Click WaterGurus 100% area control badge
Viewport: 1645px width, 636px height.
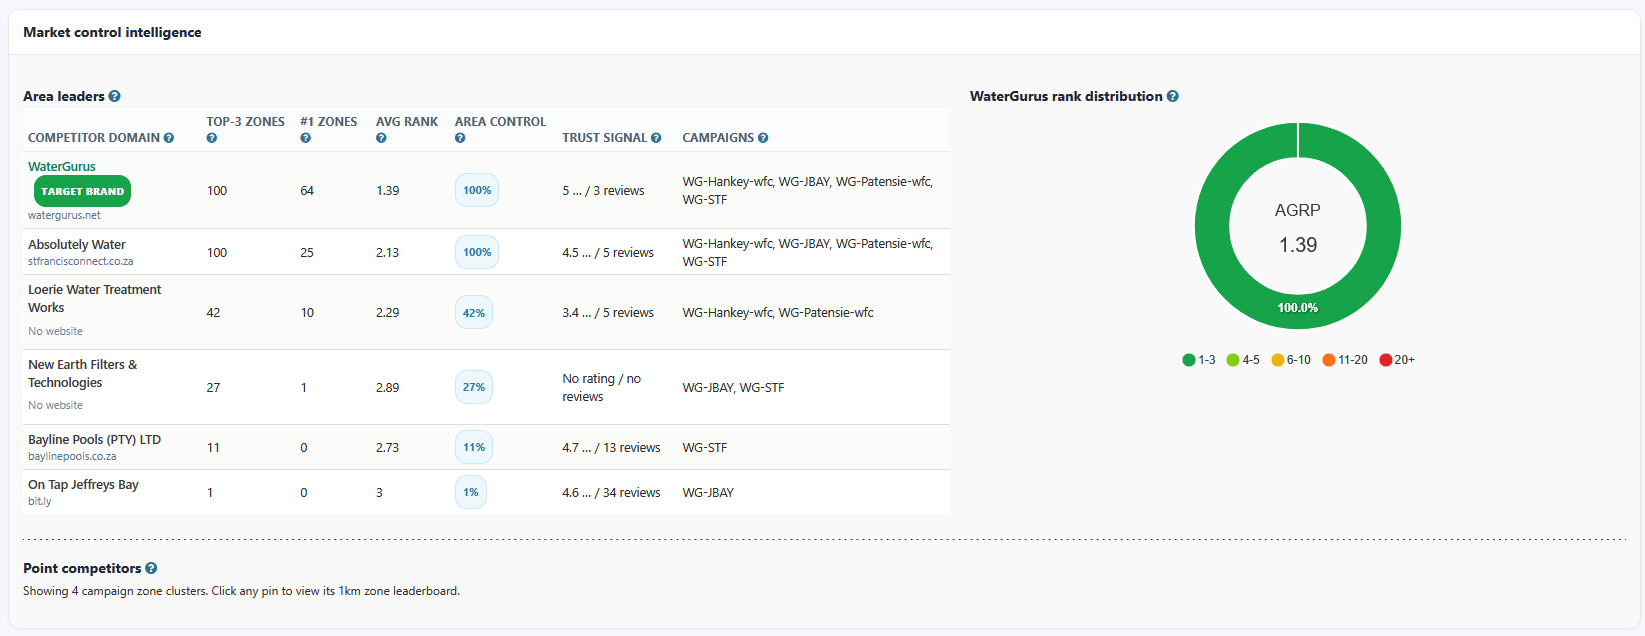click(477, 190)
